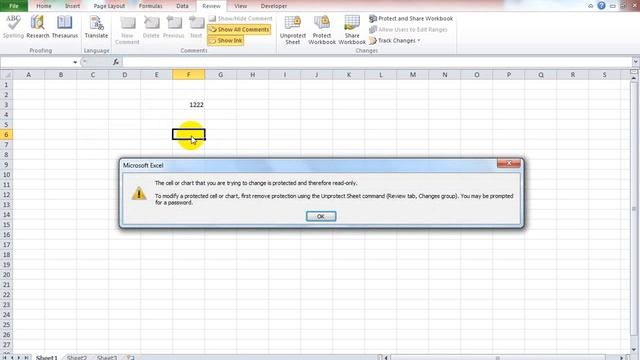This screenshot has width=640, height=360.
Task: Click the Translate icon
Action: 96,27
